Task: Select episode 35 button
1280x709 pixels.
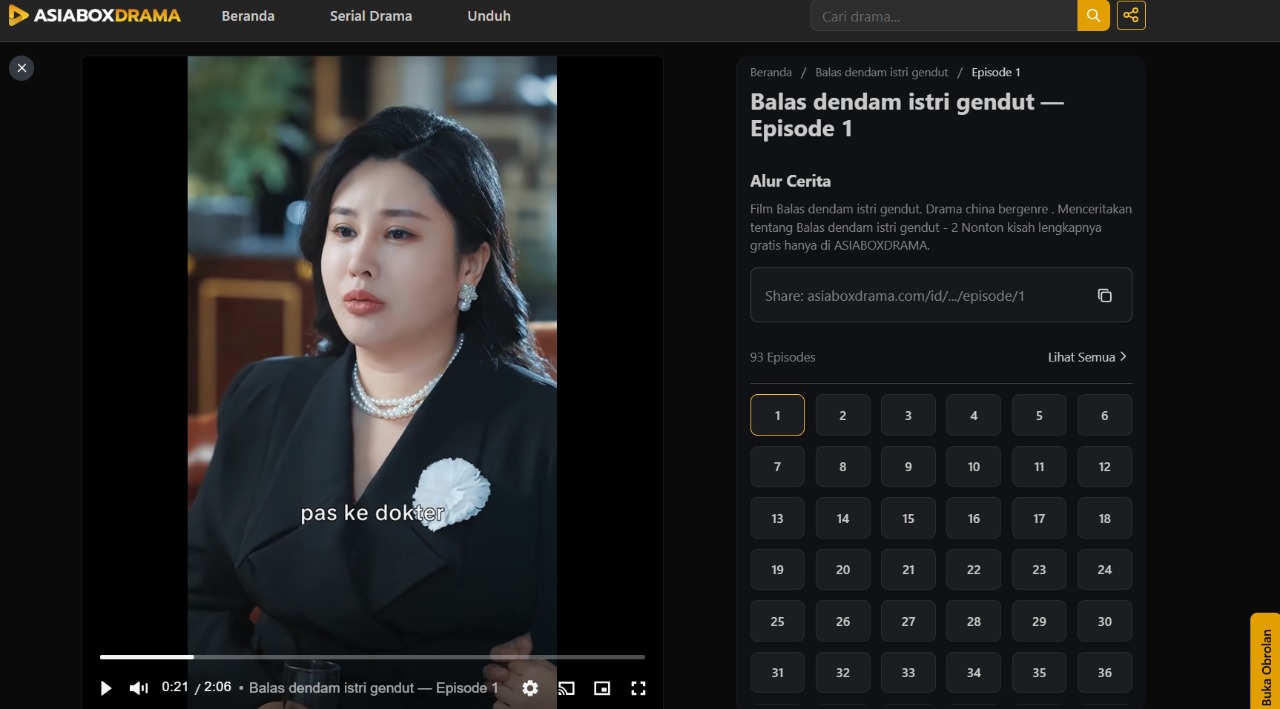Action: 1039,672
